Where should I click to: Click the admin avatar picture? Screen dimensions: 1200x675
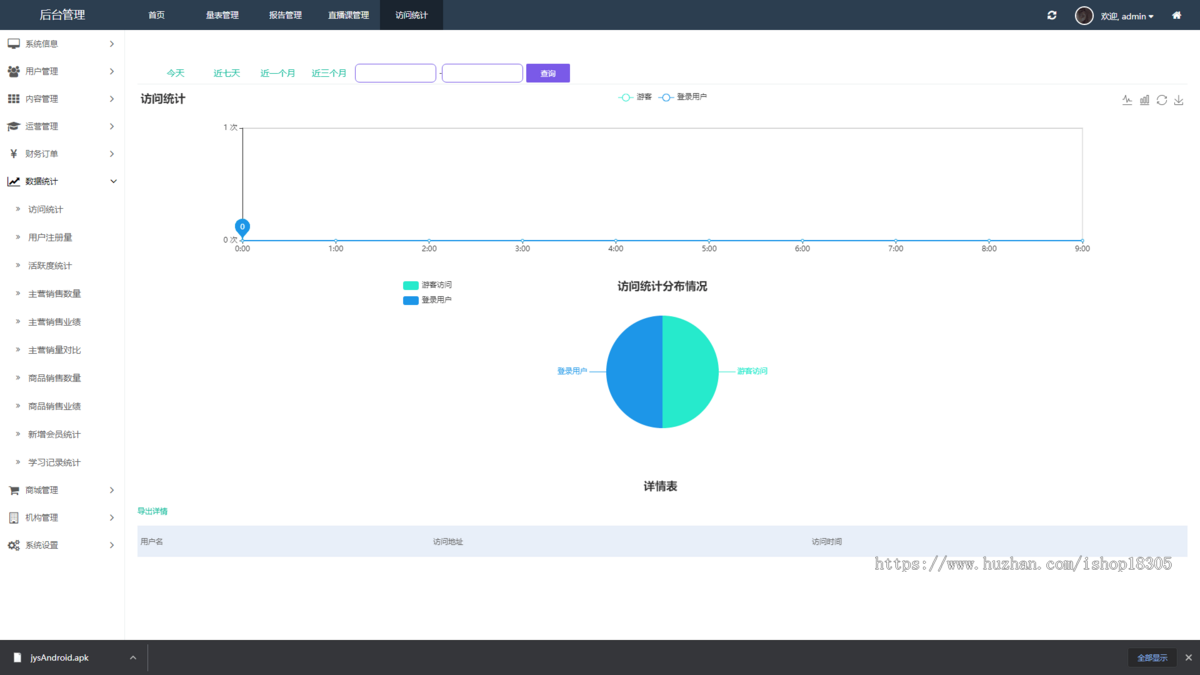click(x=1084, y=15)
